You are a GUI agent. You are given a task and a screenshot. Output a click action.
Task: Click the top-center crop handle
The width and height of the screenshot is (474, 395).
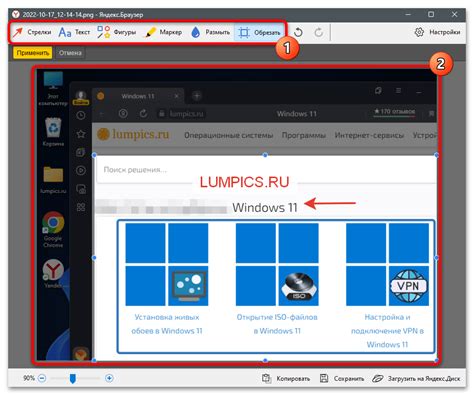tap(265, 155)
